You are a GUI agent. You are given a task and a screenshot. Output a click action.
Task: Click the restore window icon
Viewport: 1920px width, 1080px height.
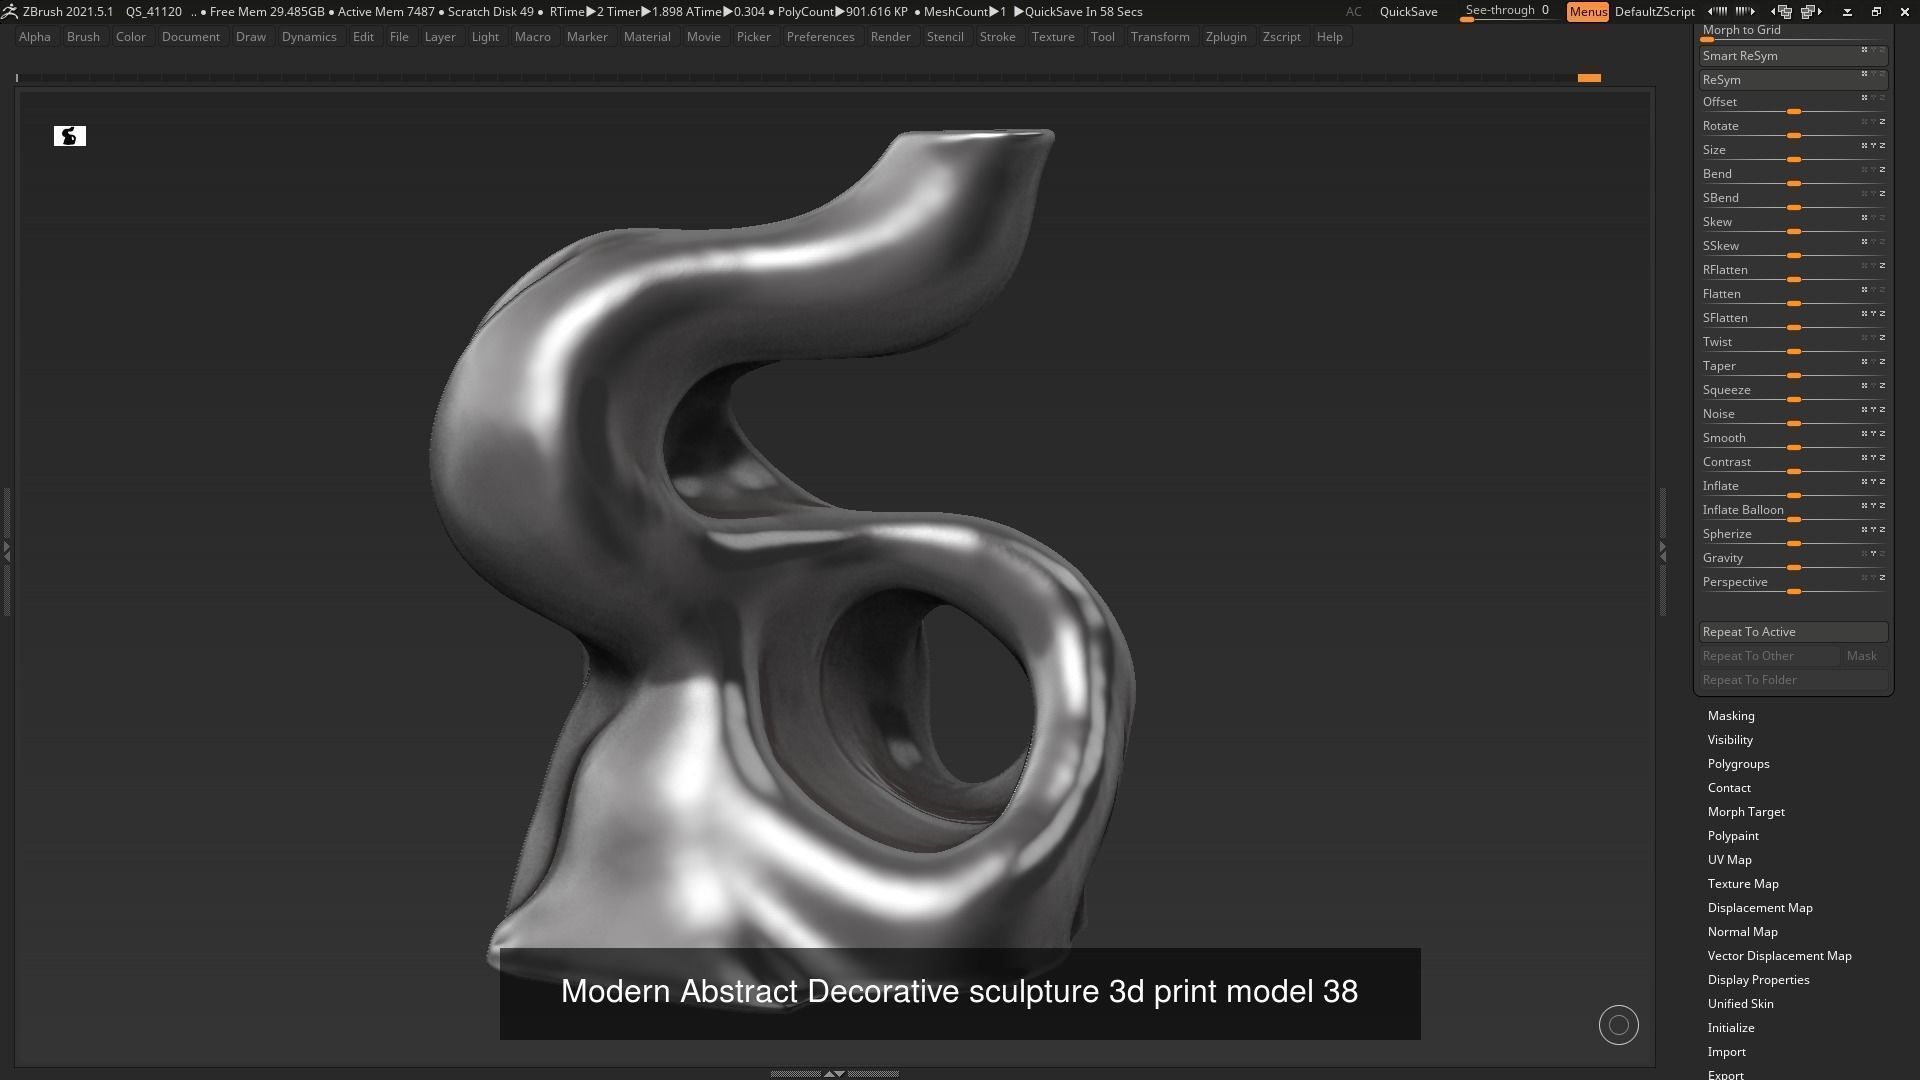point(1876,12)
